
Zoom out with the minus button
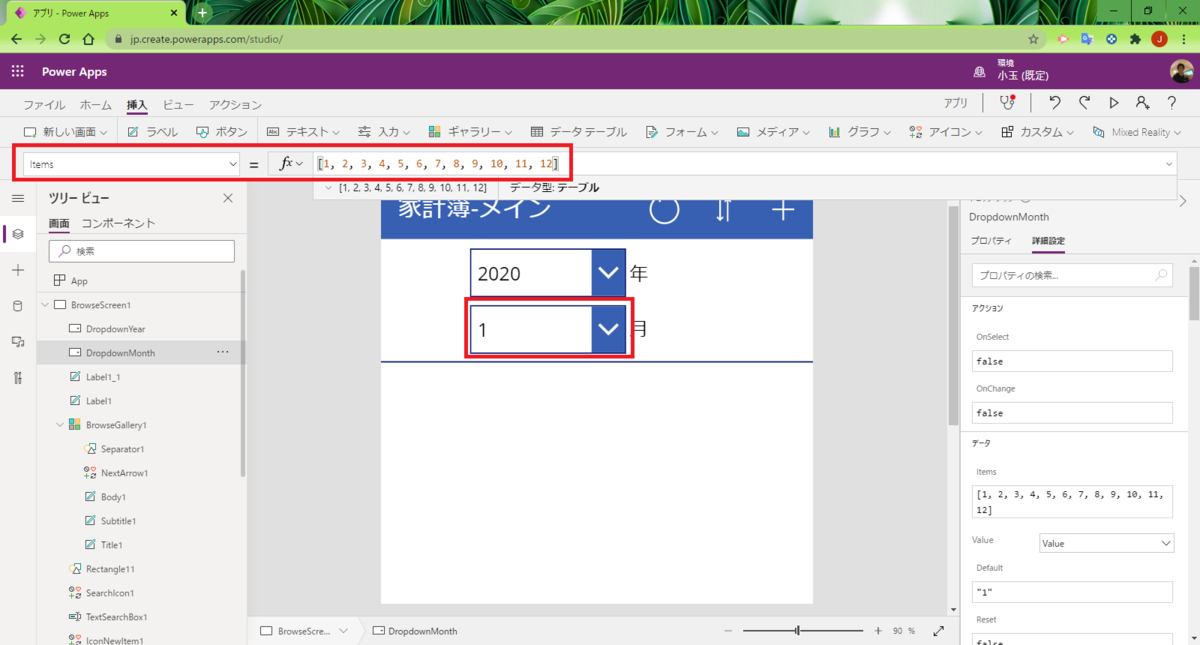728,631
